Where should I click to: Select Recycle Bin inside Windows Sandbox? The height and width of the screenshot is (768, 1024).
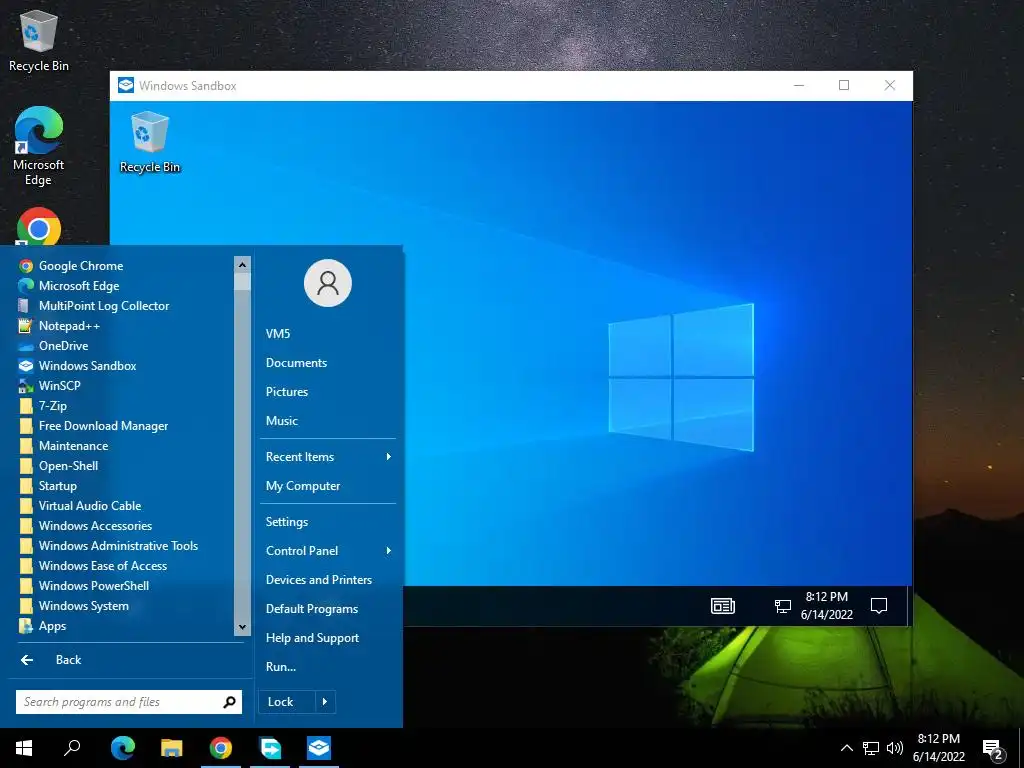click(x=150, y=142)
